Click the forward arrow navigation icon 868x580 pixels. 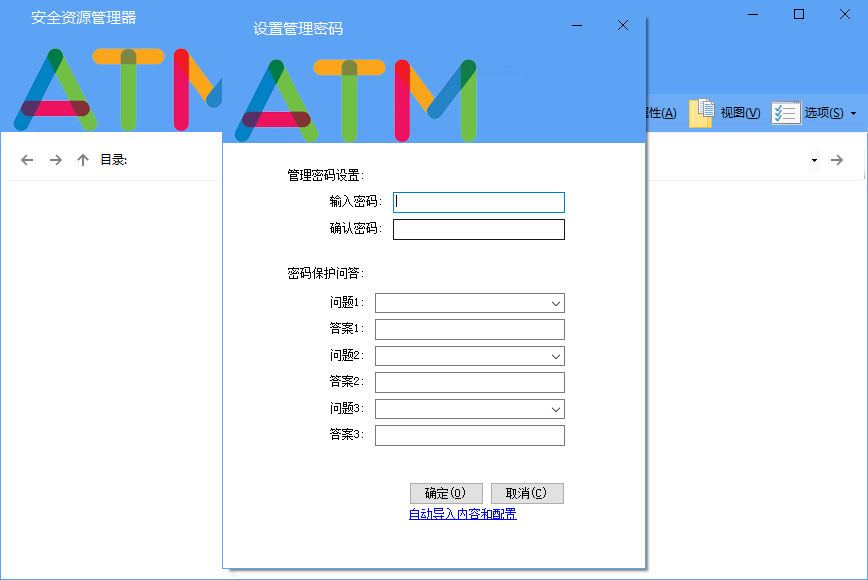pyautogui.click(x=56, y=160)
